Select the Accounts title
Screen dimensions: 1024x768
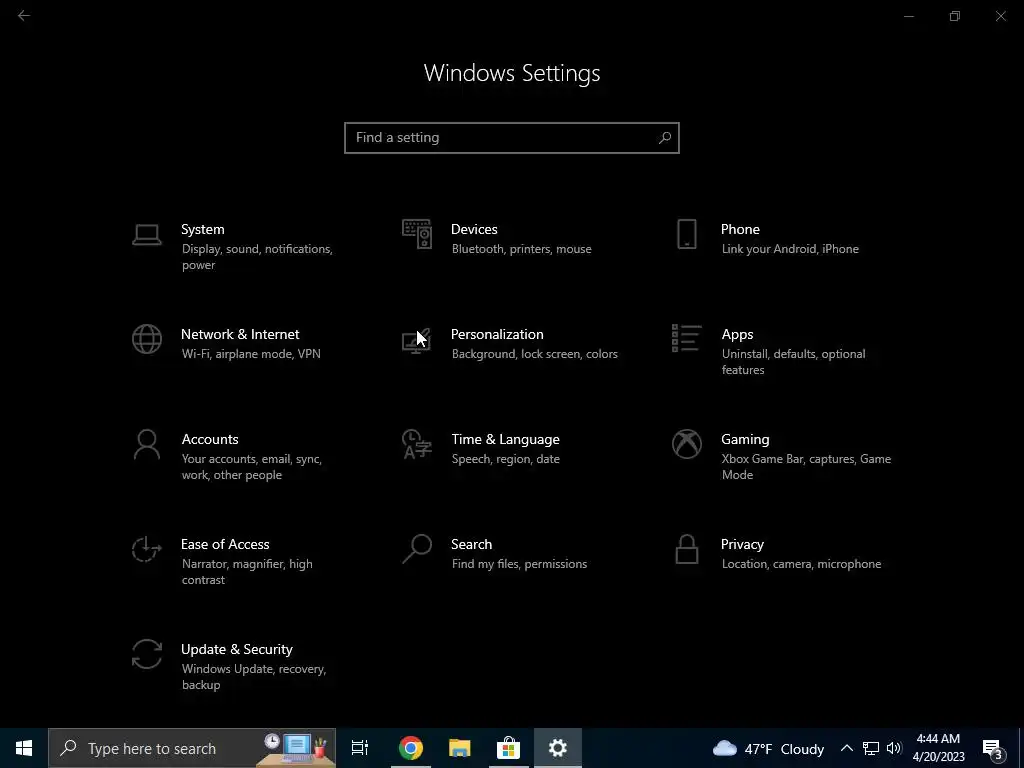point(210,440)
